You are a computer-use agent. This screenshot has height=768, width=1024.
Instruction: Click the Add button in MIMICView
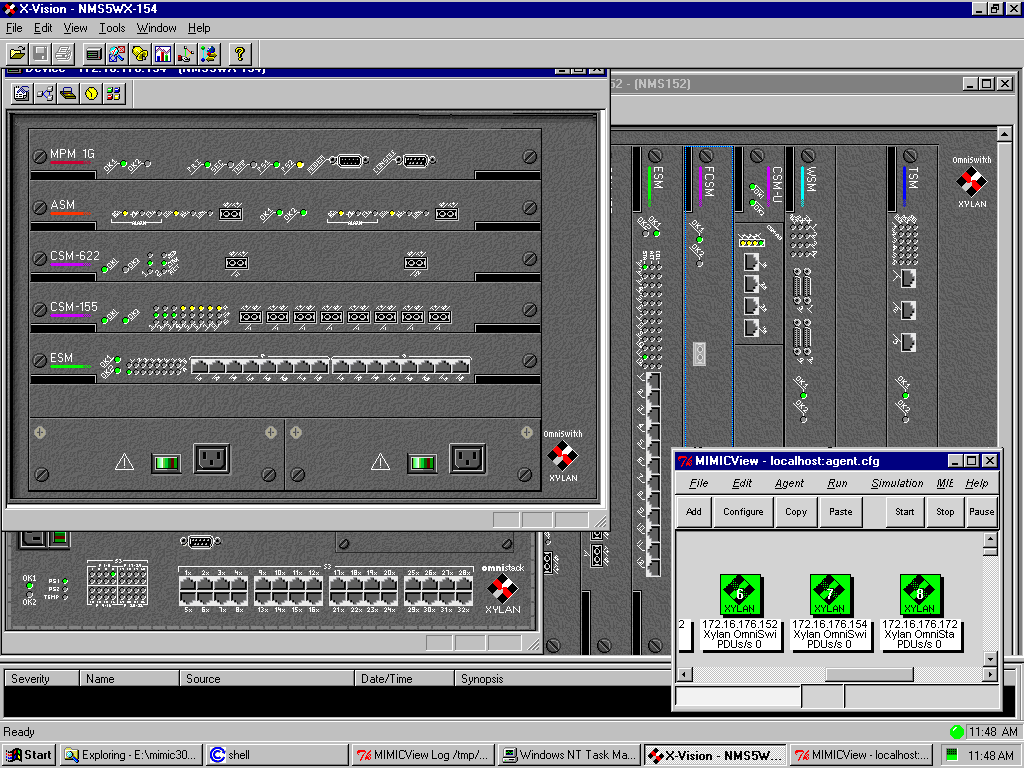694,512
